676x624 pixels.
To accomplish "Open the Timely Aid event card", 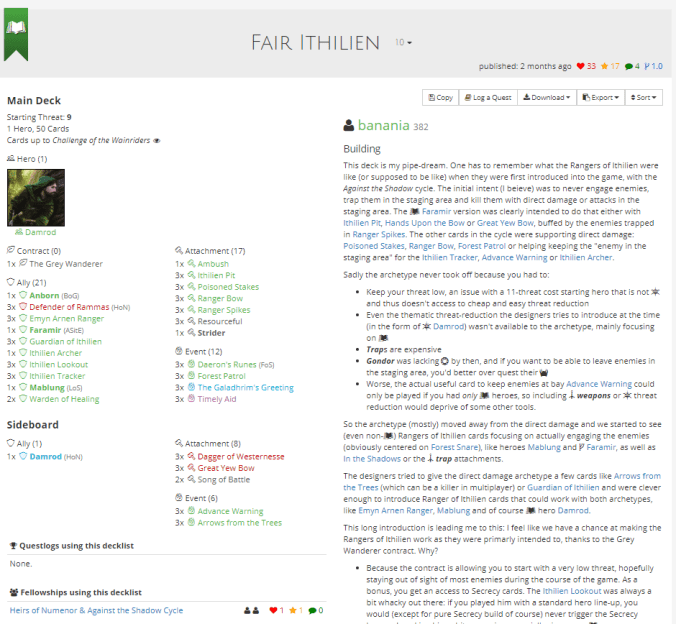I will [217, 399].
